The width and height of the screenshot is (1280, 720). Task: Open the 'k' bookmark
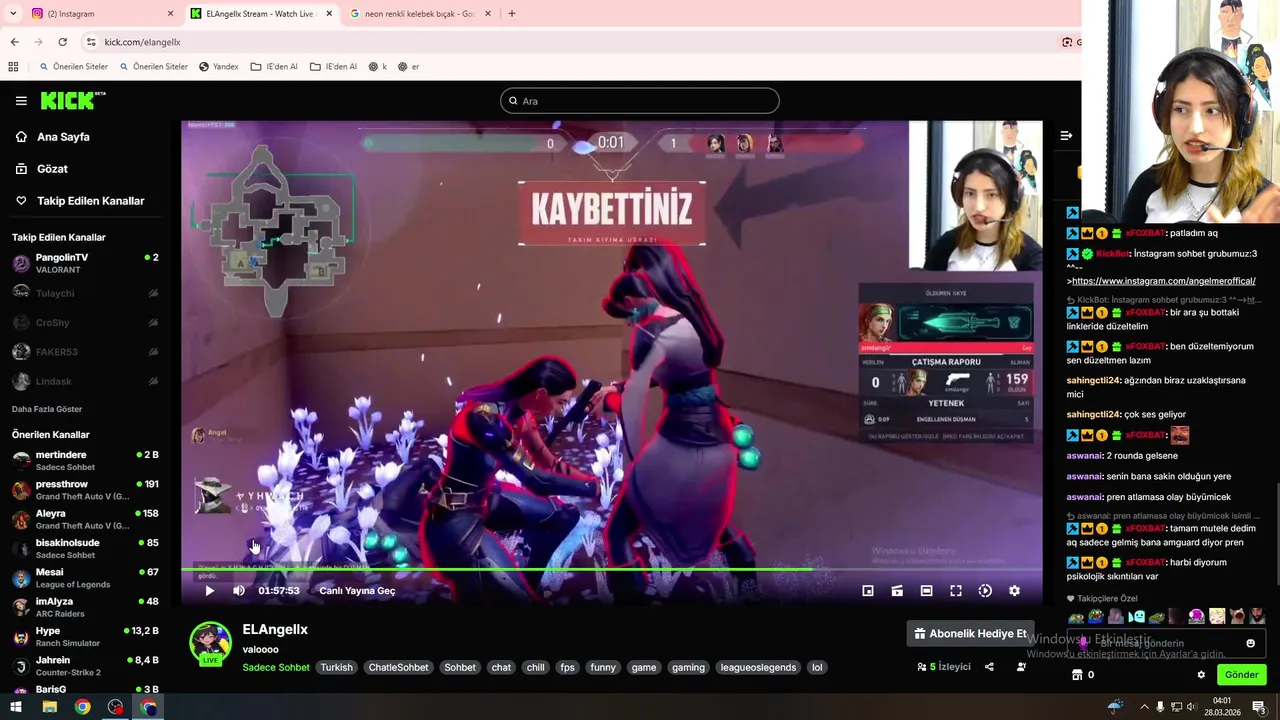coord(378,67)
